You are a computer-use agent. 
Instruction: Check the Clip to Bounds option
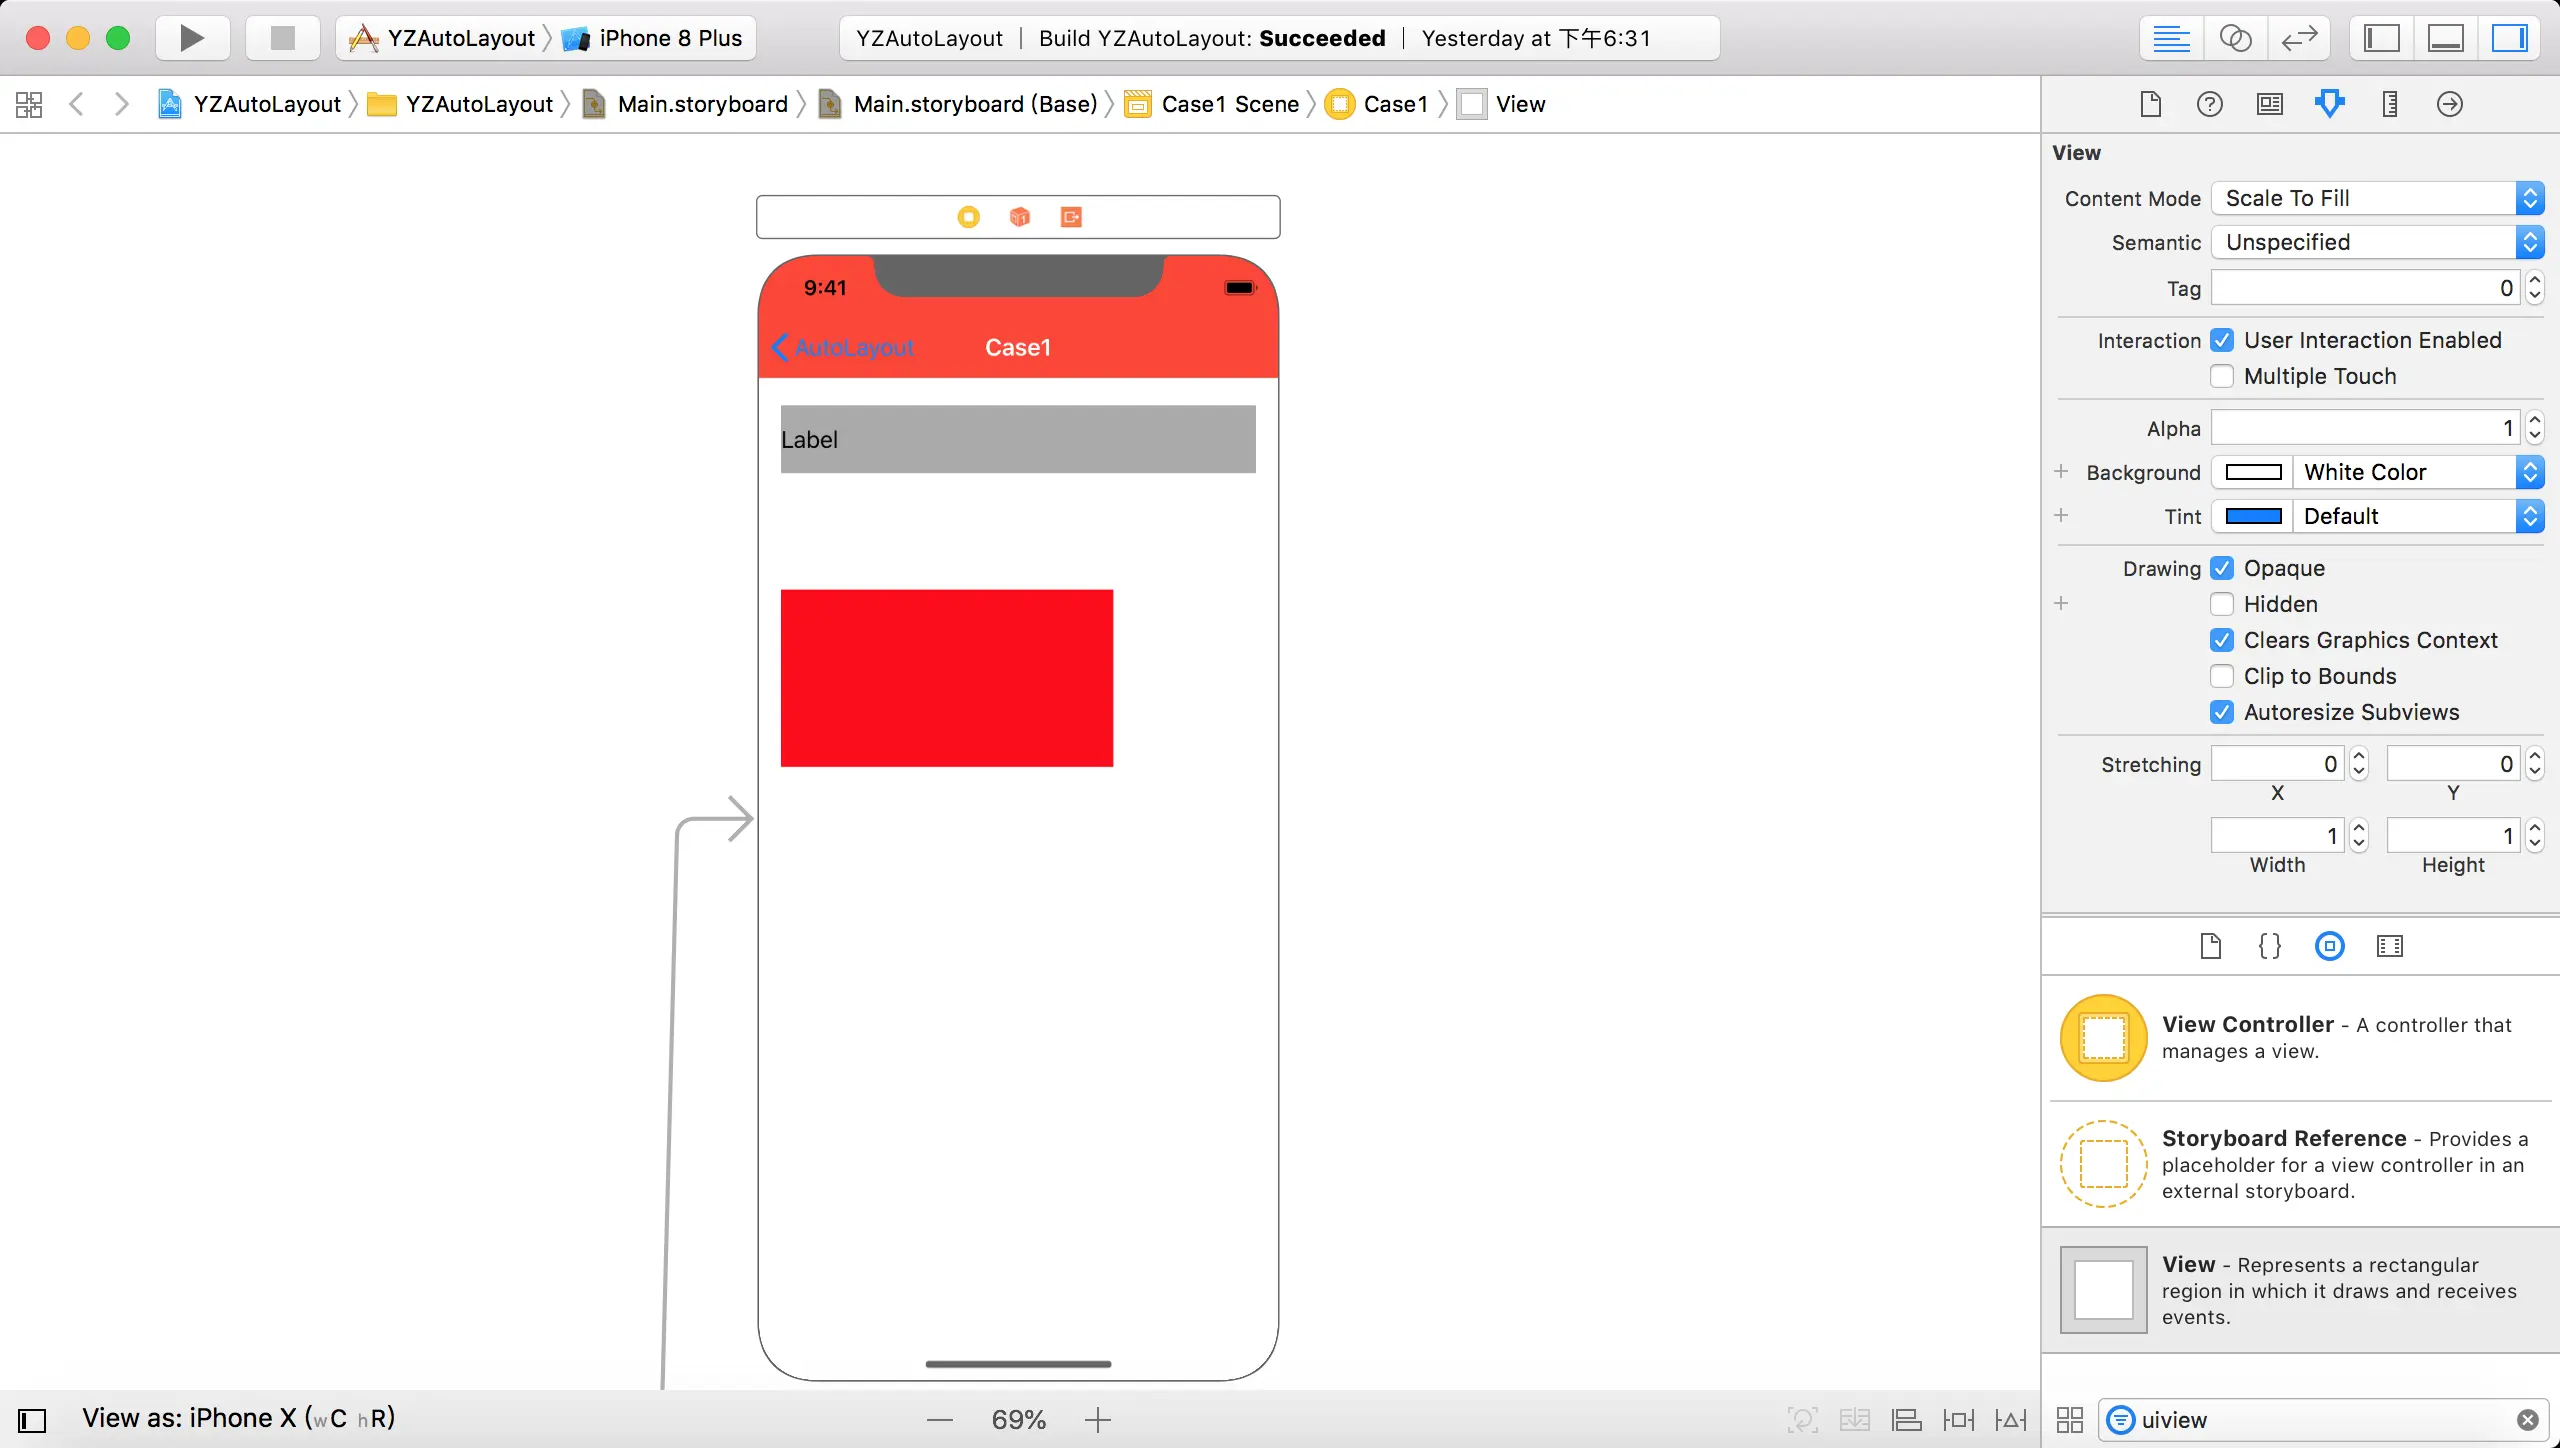2222,676
